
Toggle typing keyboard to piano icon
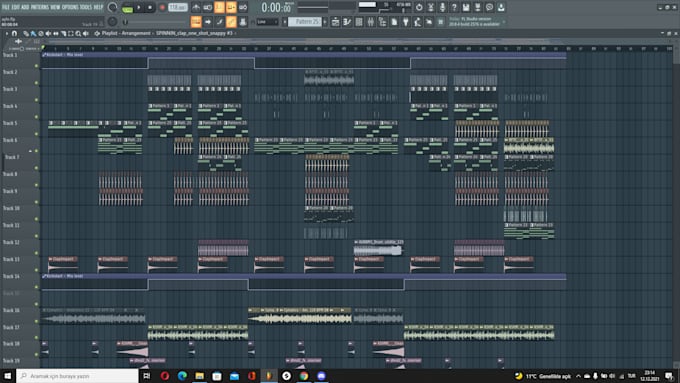pyautogui.click(x=196, y=22)
